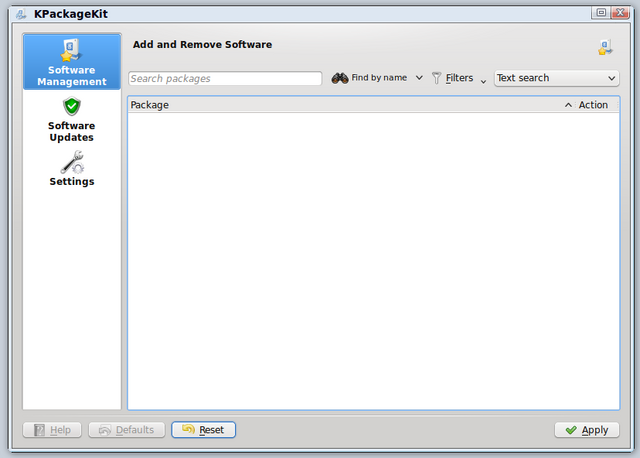
Task: Click the software package icon beside the header
Action: point(606,47)
